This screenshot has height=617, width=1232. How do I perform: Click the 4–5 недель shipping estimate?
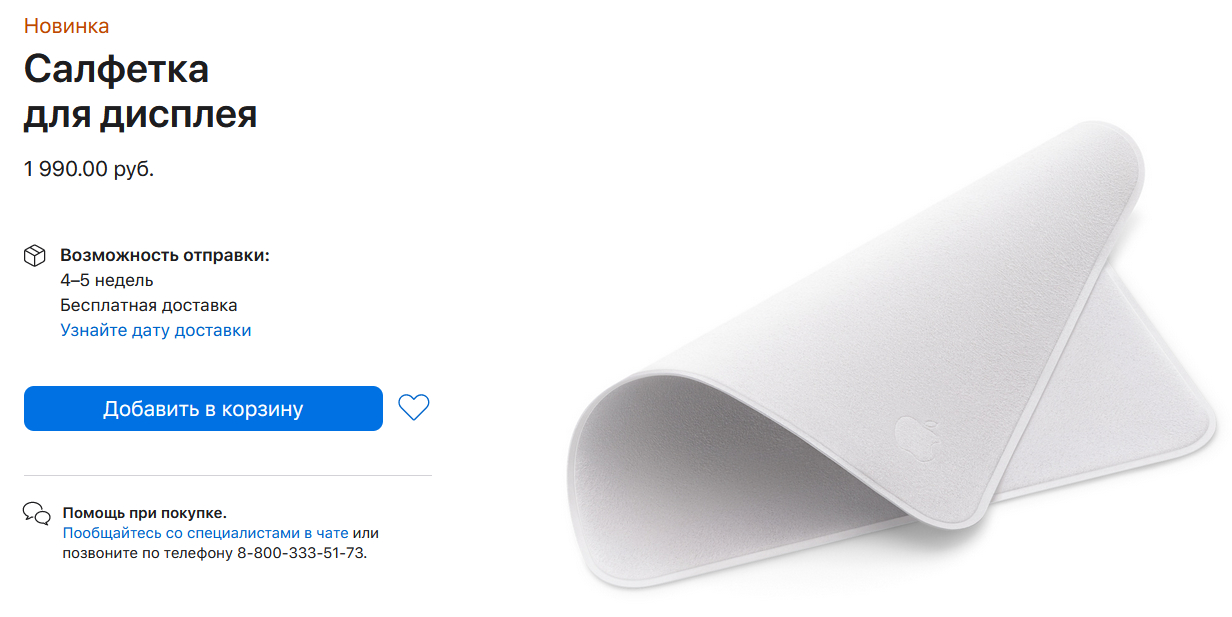107,280
